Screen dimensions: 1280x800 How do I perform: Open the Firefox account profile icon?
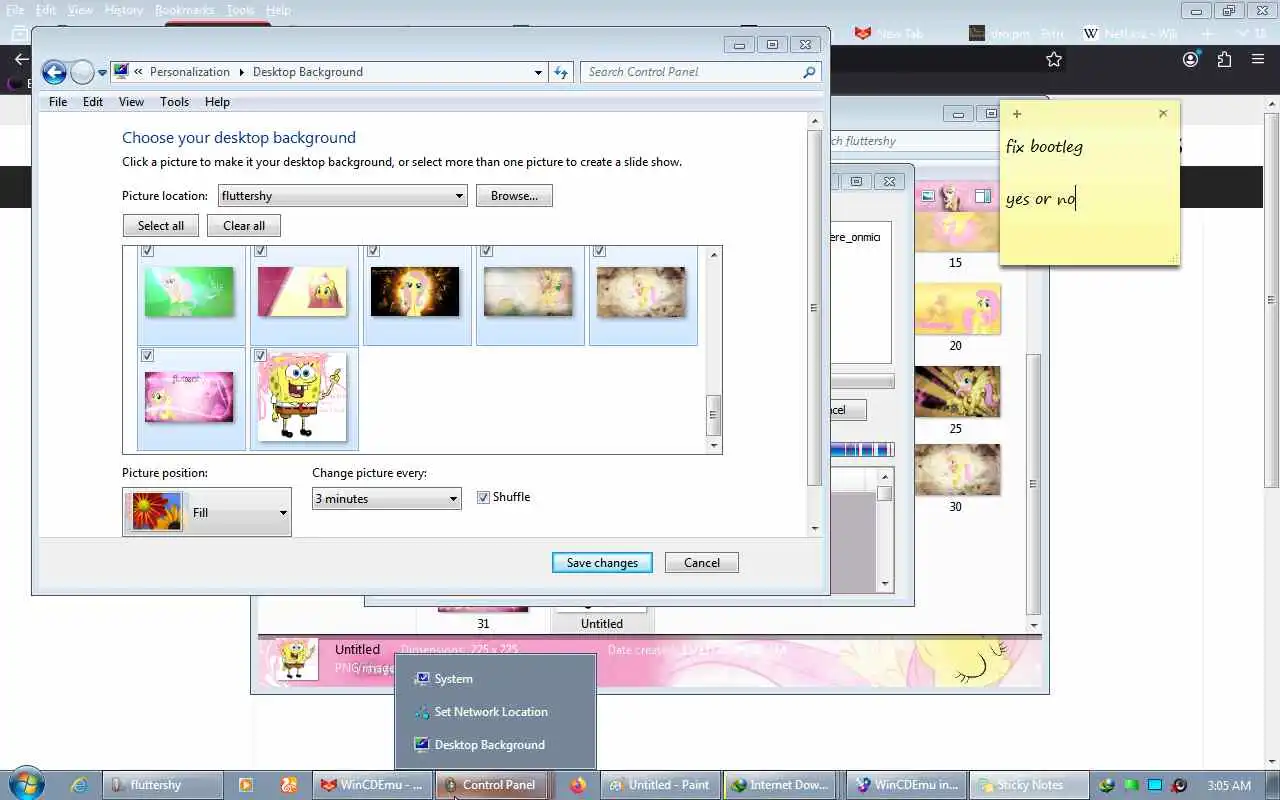coord(1190,60)
